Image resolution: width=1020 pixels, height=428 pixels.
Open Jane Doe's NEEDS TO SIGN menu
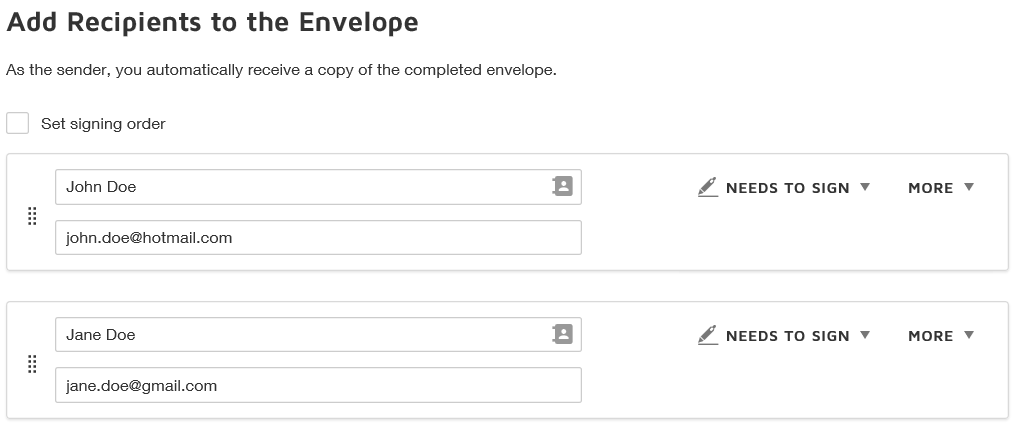[x=787, y=336]
